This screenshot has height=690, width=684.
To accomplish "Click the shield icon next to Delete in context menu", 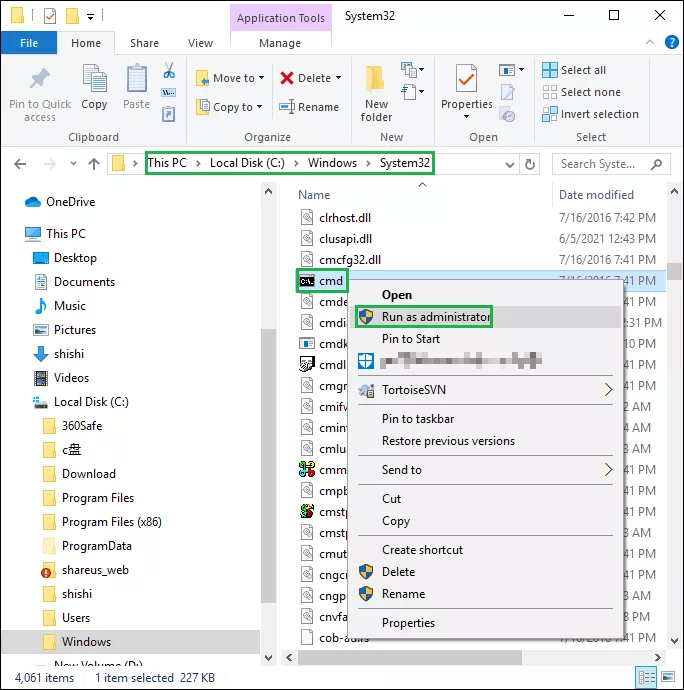I will (x=366, y=572).
